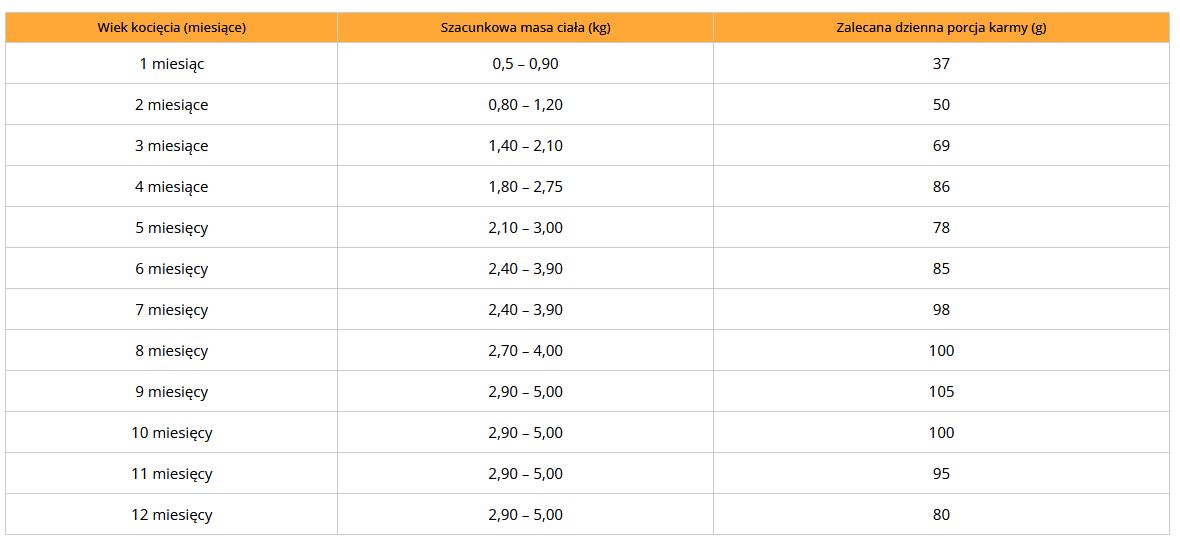
Task: Select the "5 miesięcy" row label
Action: [171, 228]
